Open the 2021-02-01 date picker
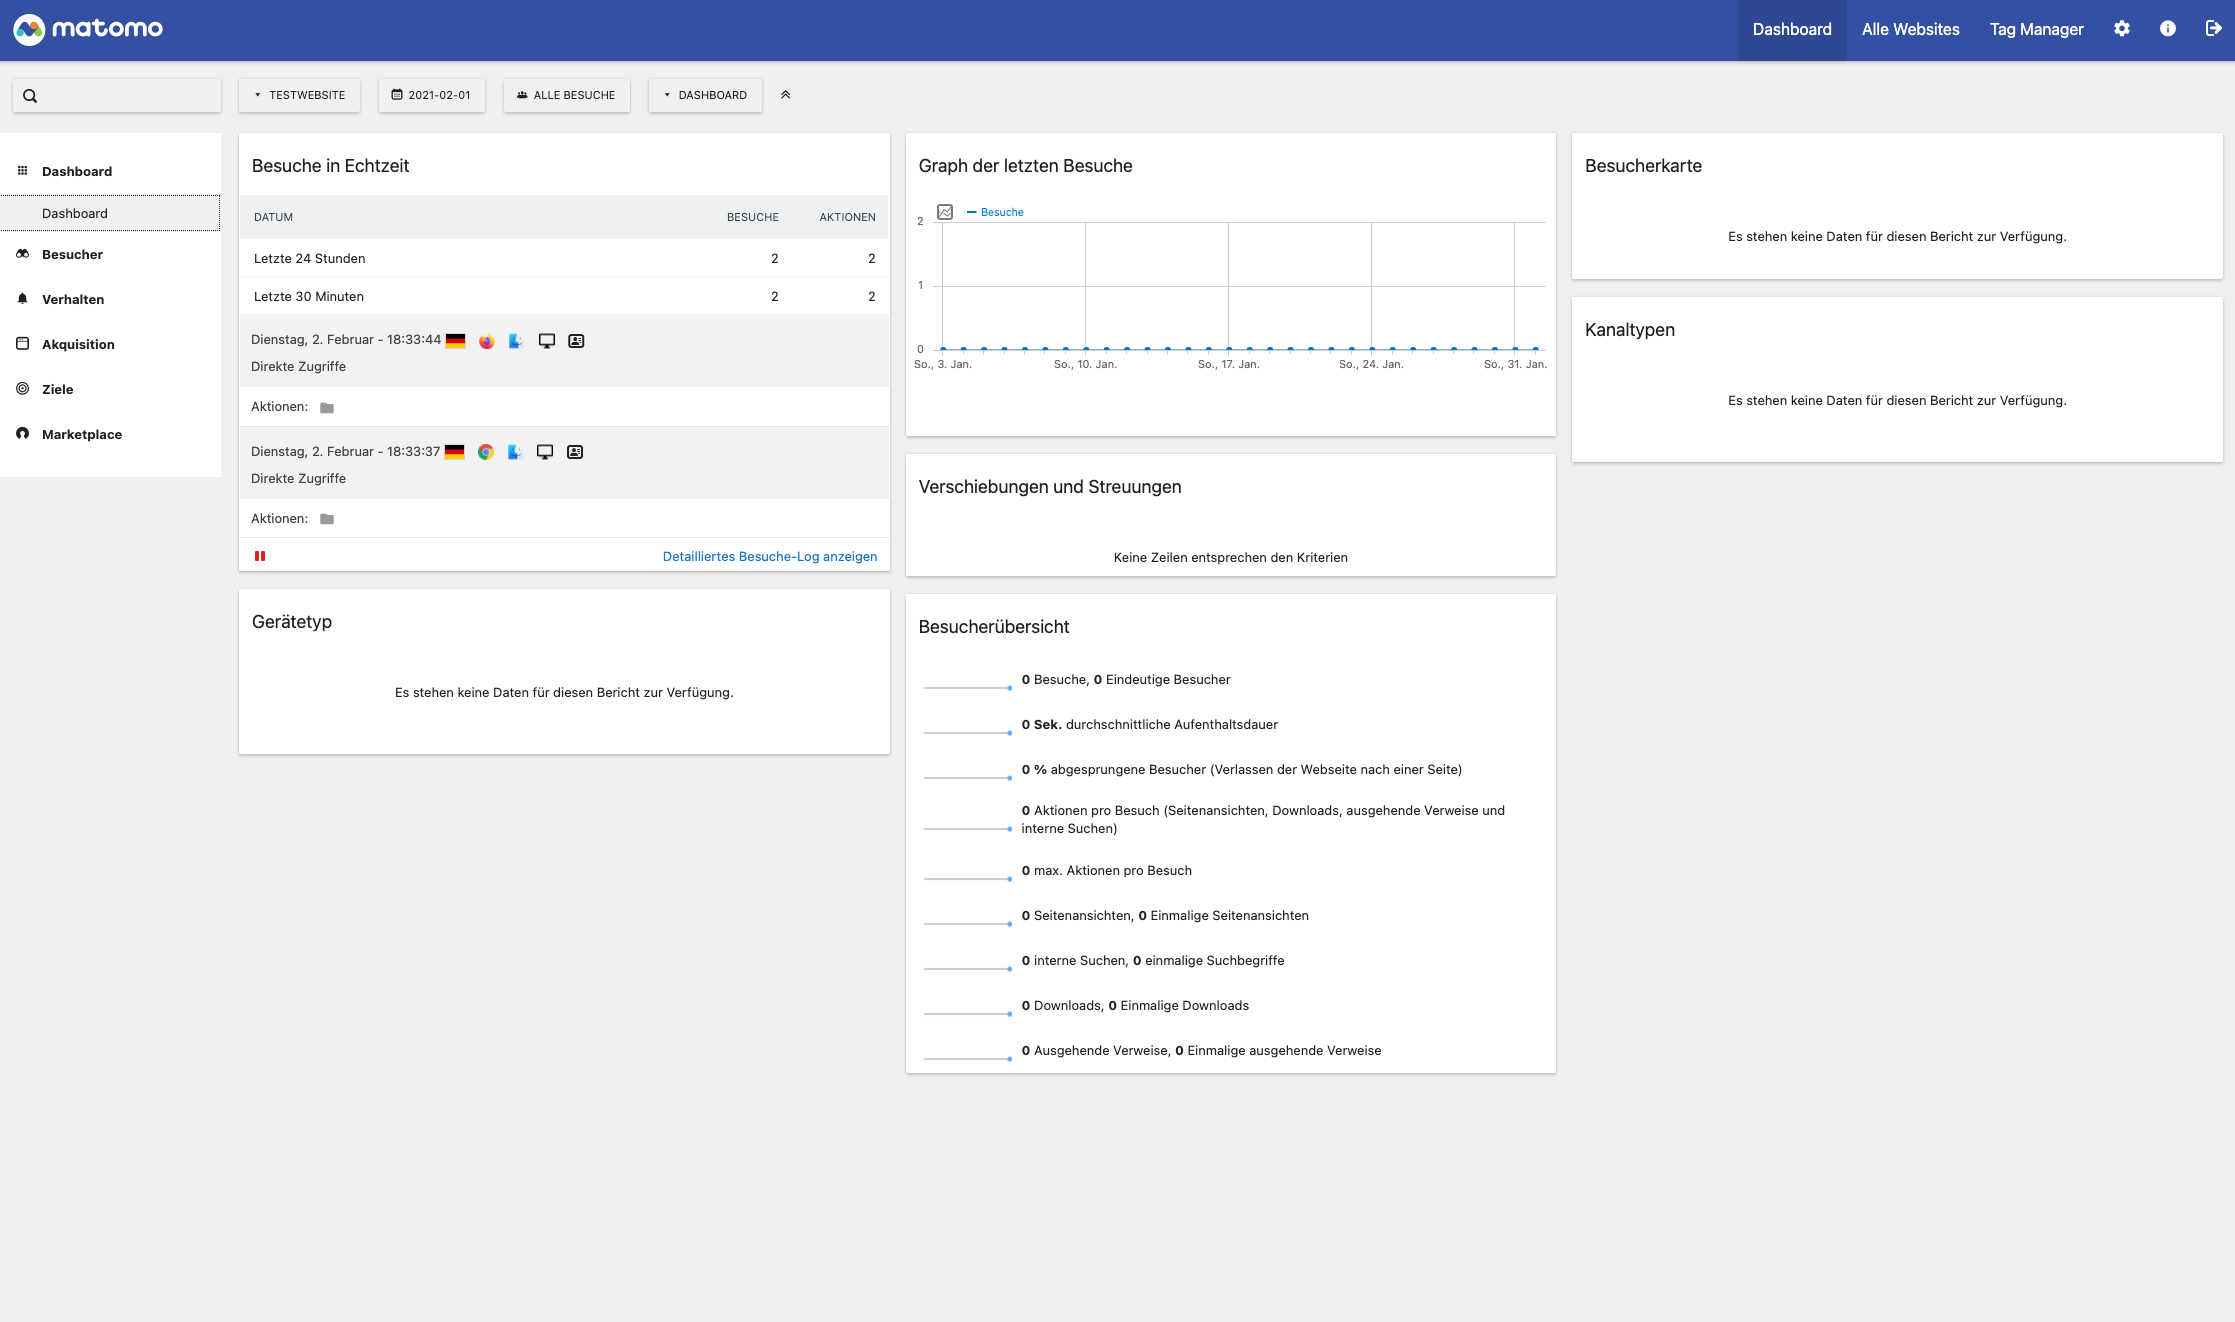 point(431,95)
